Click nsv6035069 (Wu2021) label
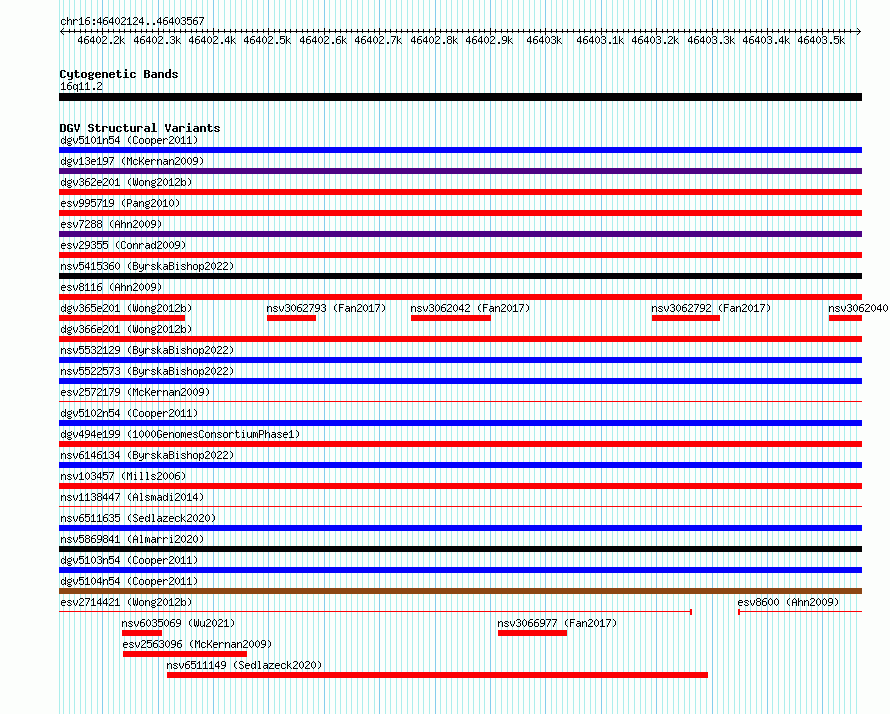Image resolution: width=890 pixels, height=714 pixels. coord(178,623)
